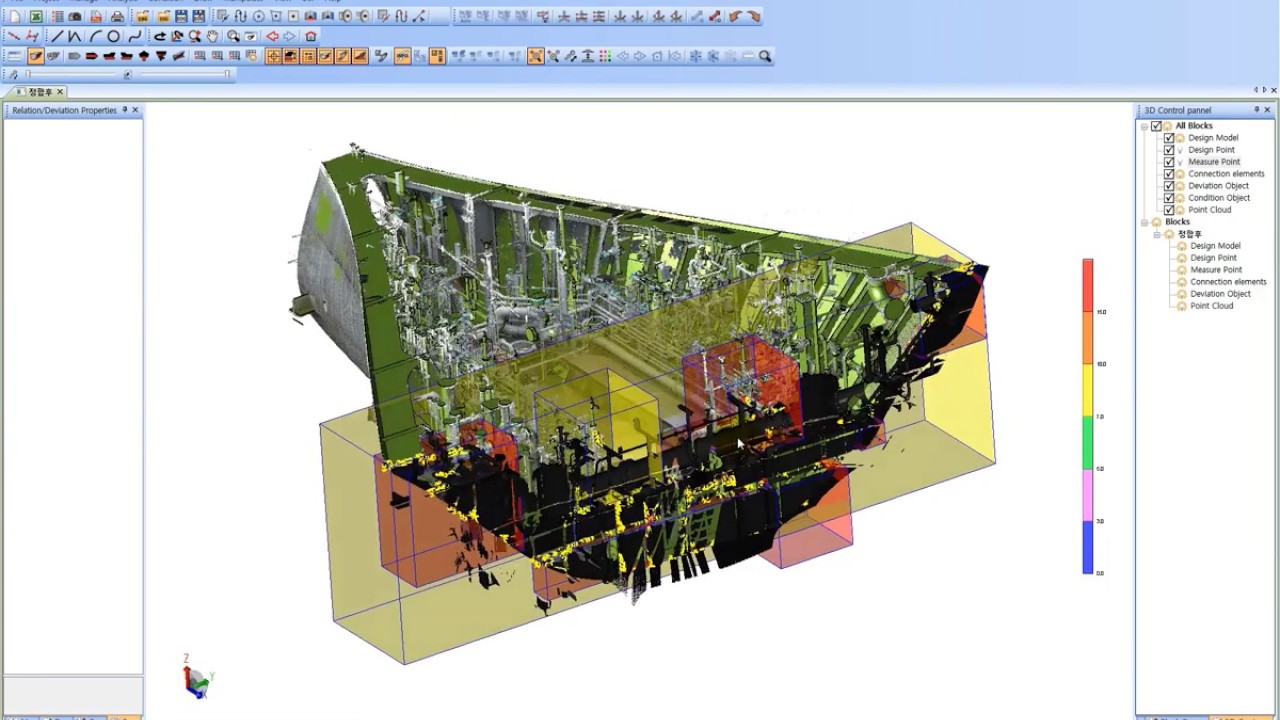Select Measure Point under the 정합후 block

click(1216, 270)
